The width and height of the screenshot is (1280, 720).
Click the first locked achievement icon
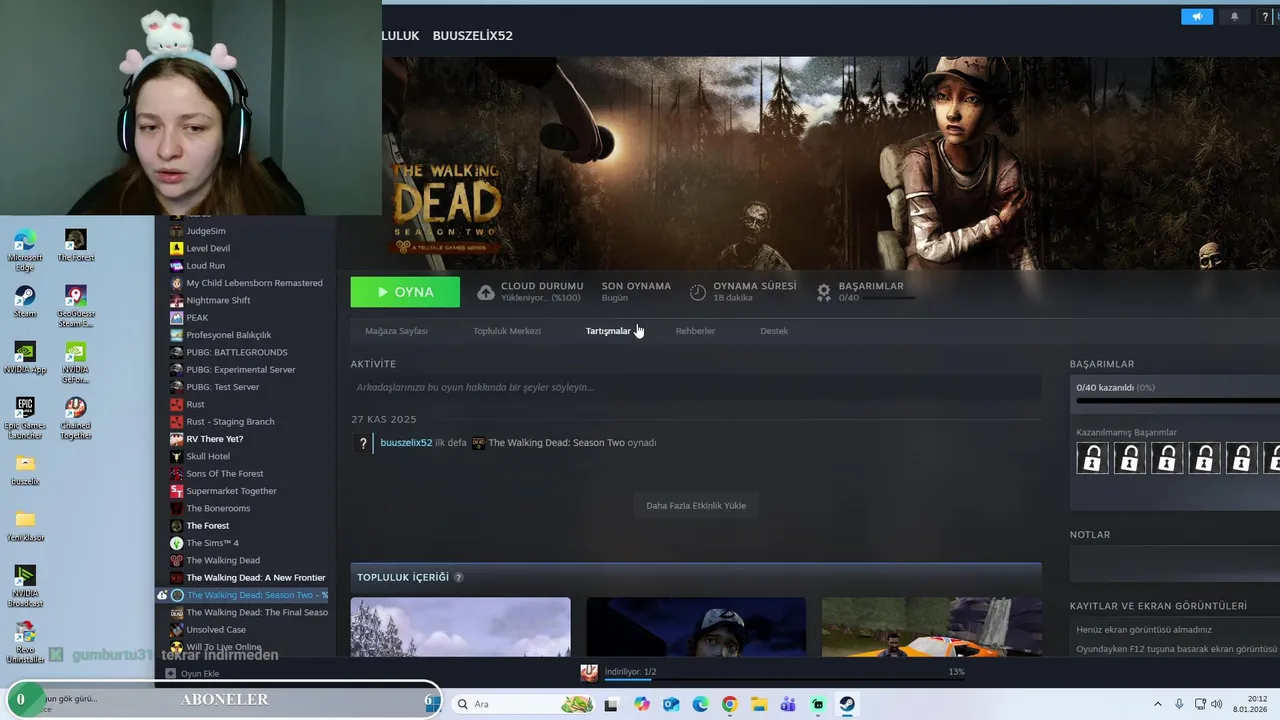click(x=1092, y=458)
